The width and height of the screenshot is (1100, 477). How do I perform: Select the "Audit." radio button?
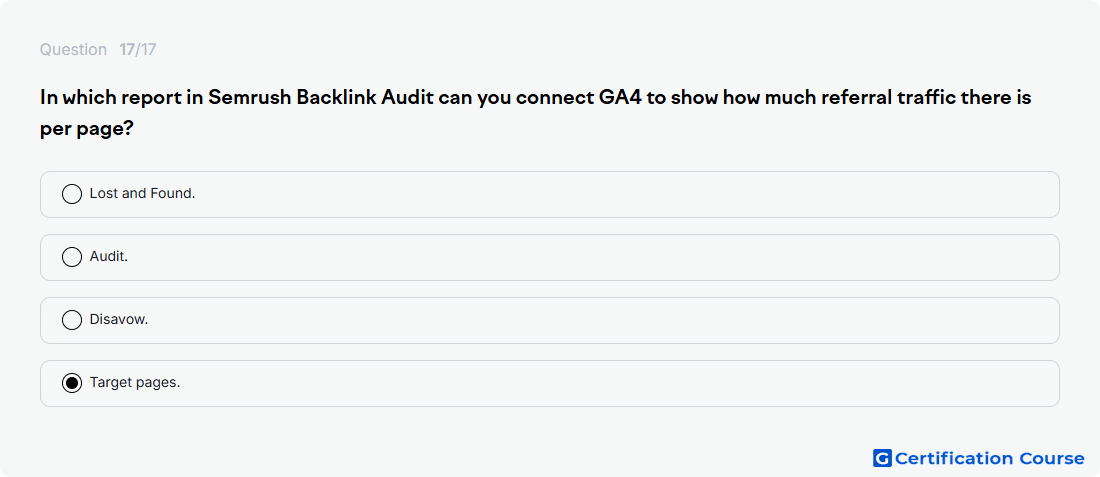point(72,257)
